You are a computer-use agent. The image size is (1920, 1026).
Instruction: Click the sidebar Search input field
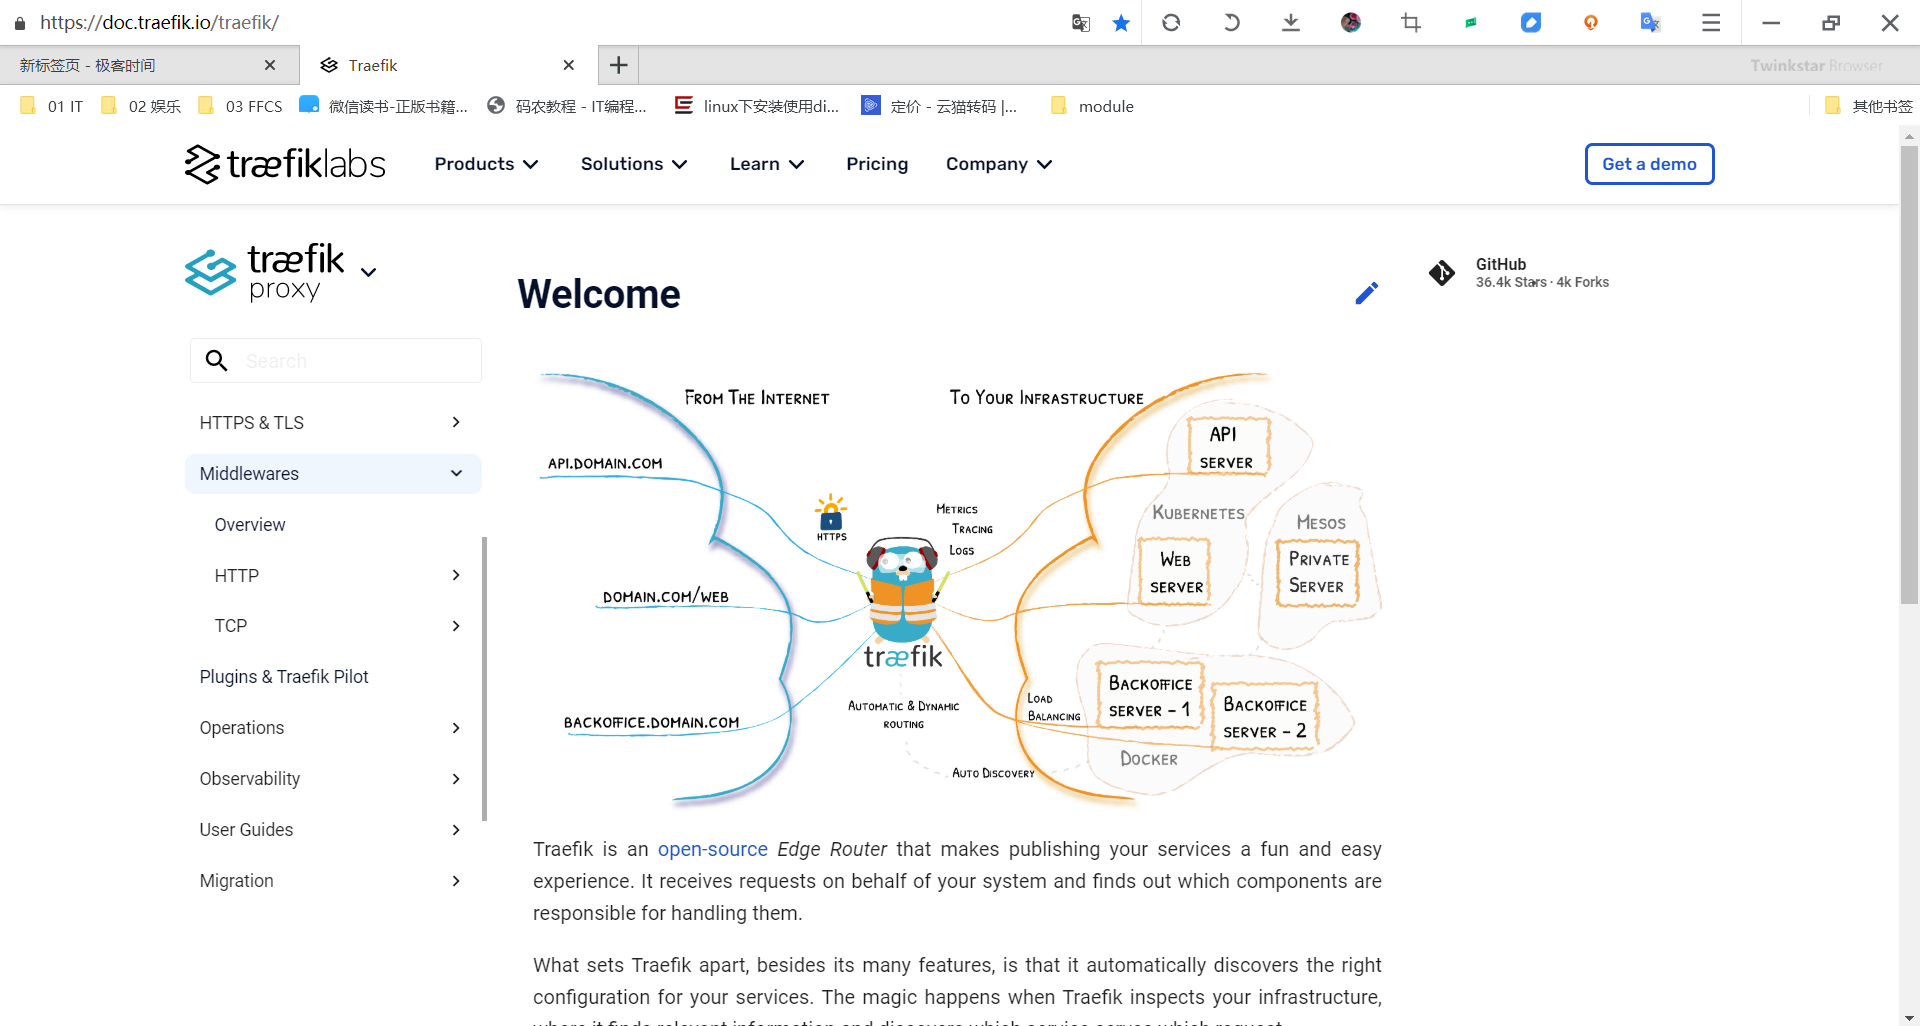click(336, 360)
